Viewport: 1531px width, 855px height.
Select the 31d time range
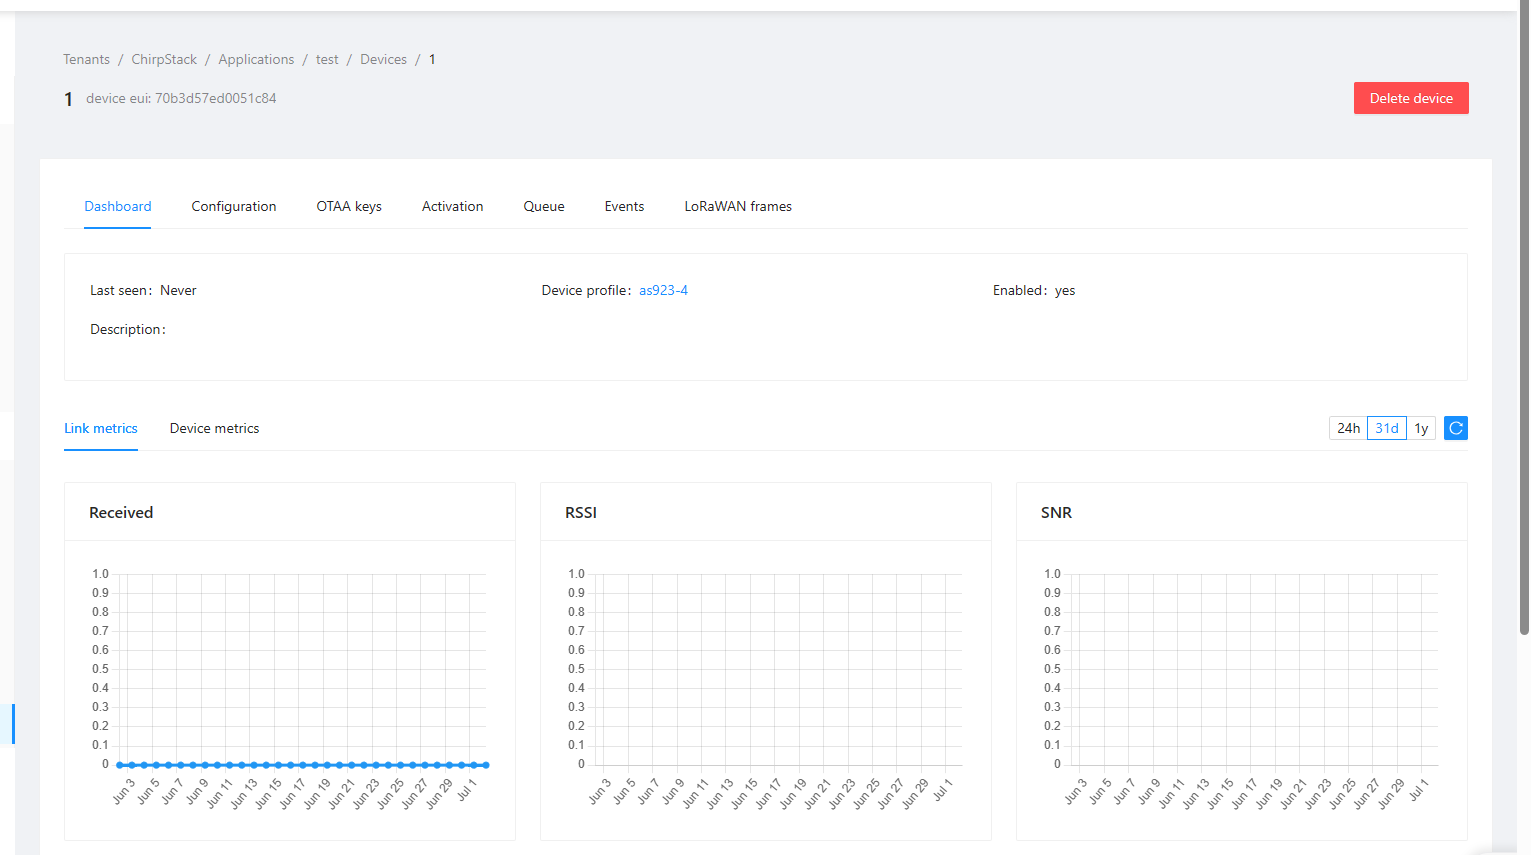[x=1387, y=428]
